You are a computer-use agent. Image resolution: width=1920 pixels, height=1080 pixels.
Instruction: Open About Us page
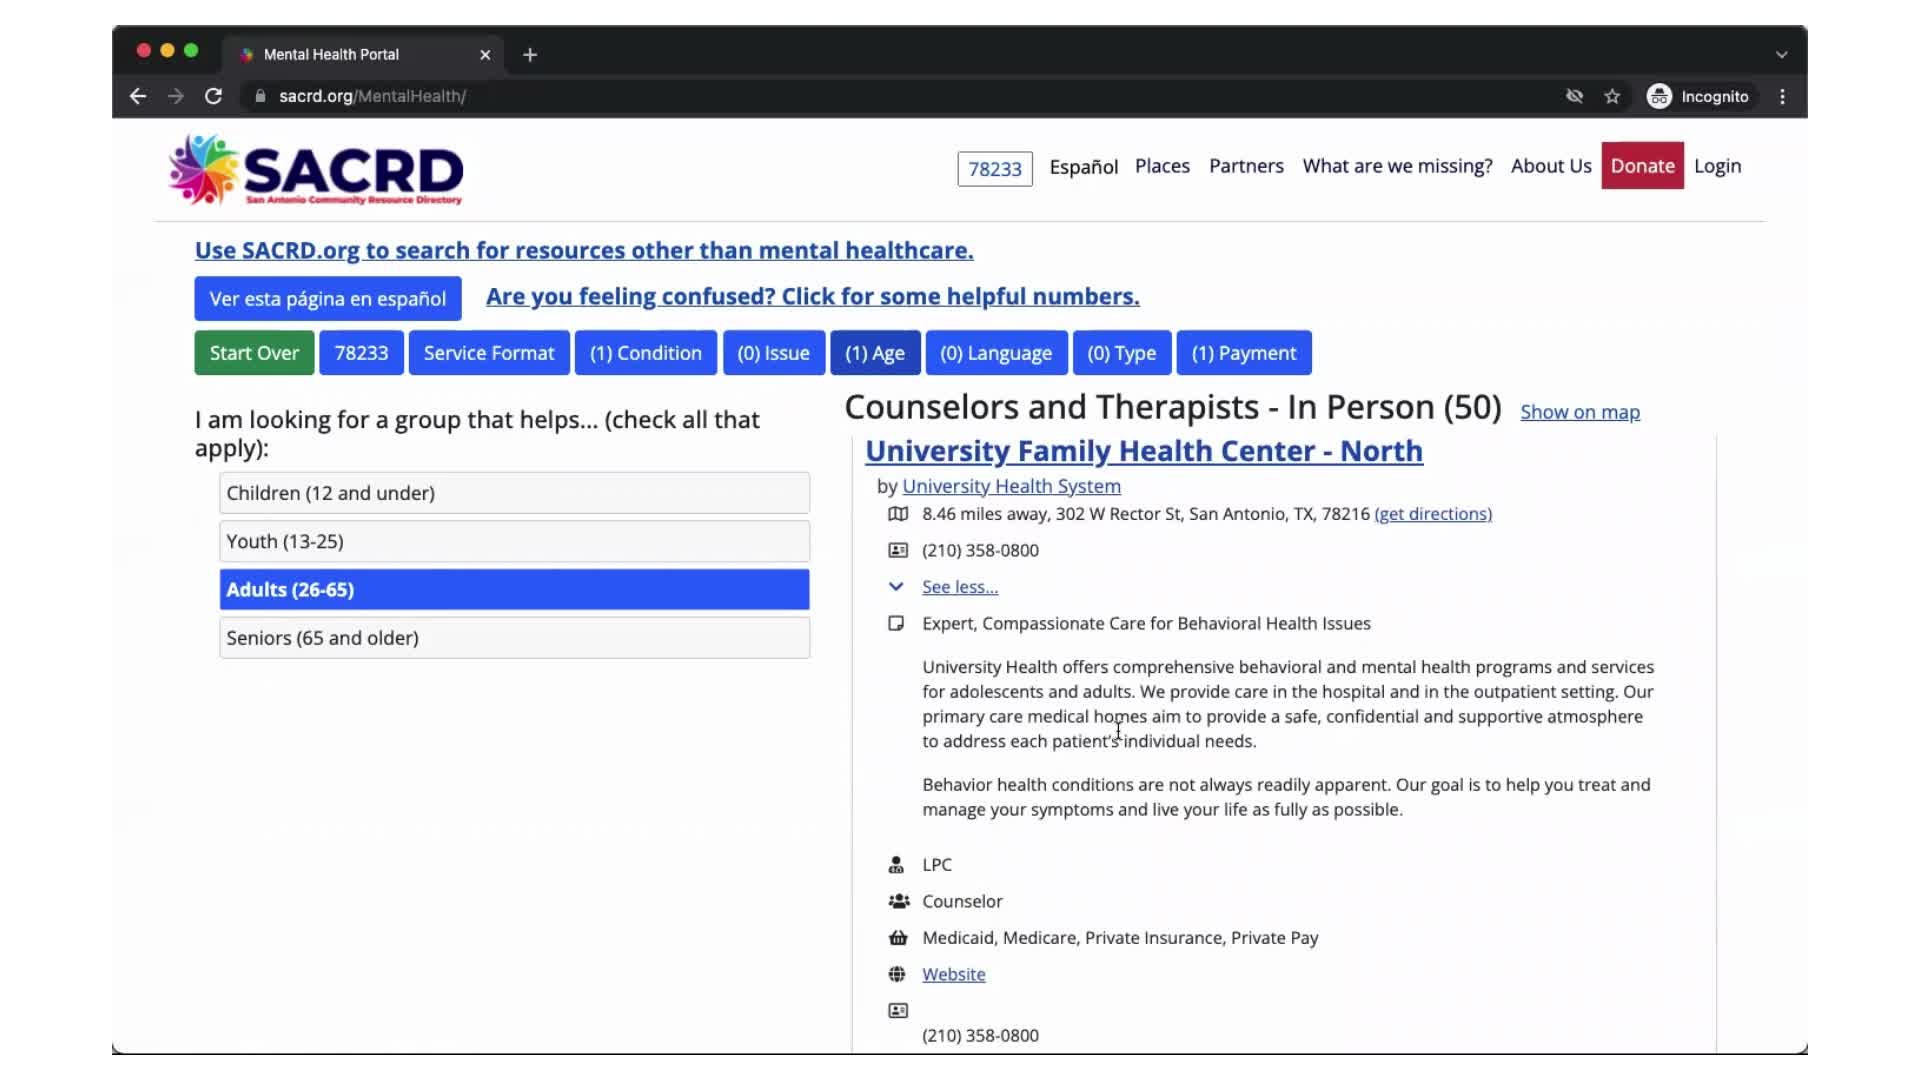1551,166
